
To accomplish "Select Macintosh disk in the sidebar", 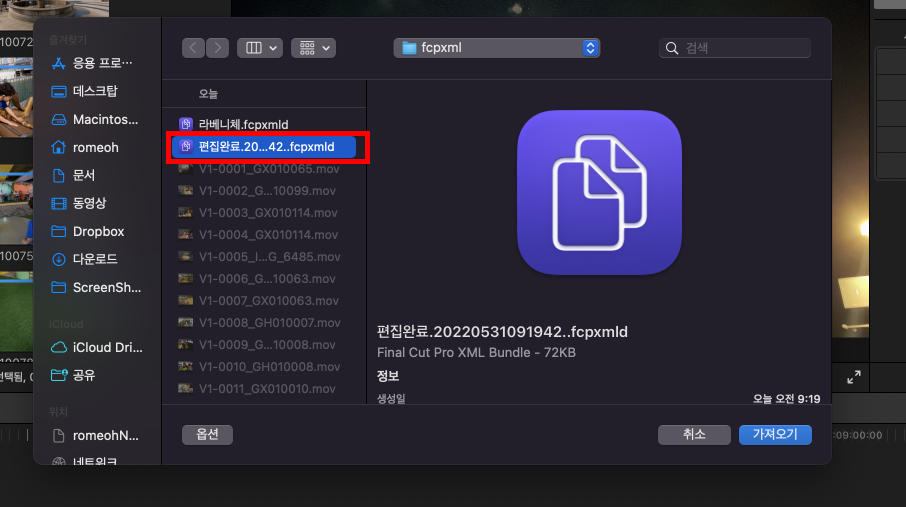I will (95, 120).
